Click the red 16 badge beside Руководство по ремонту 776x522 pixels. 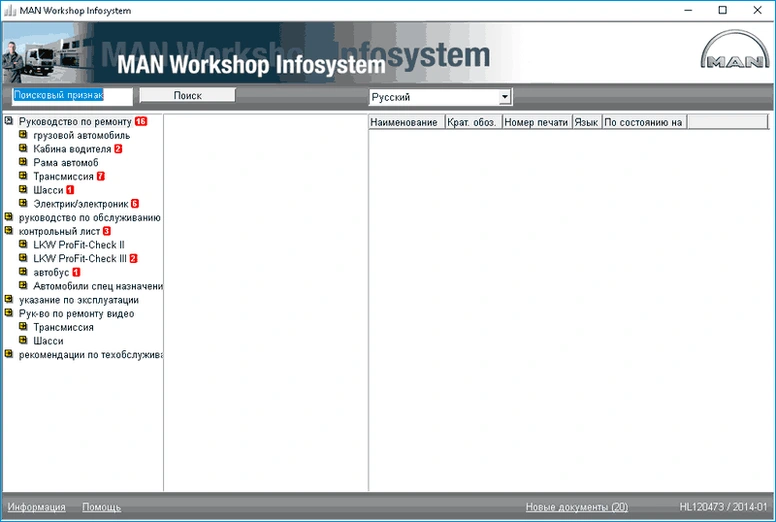[x=141, y=121]
